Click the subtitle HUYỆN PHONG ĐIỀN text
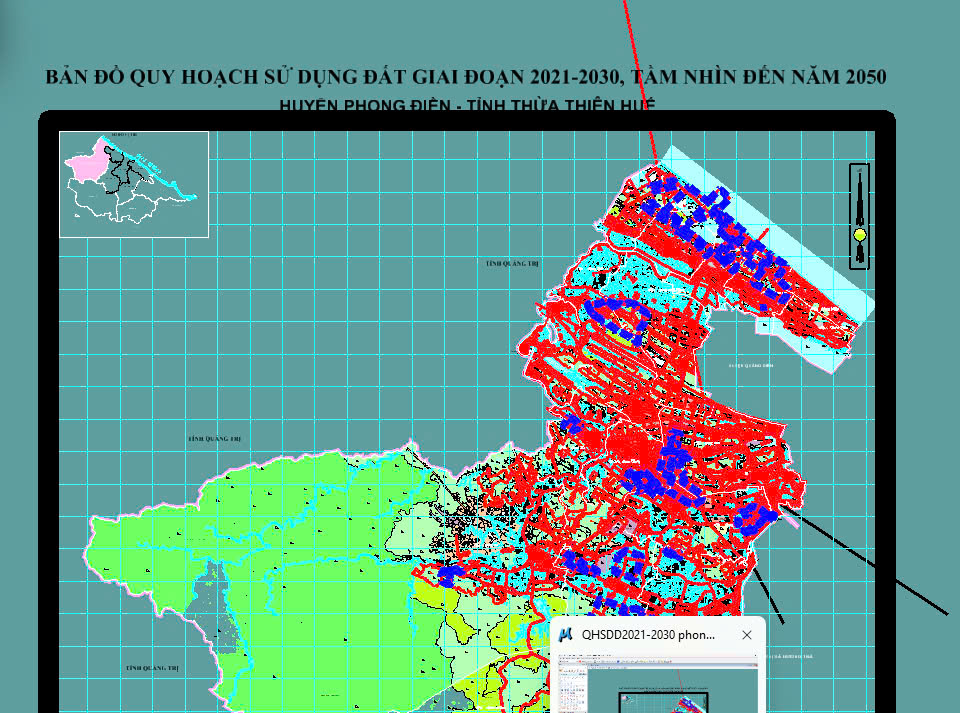 point(466,105)
